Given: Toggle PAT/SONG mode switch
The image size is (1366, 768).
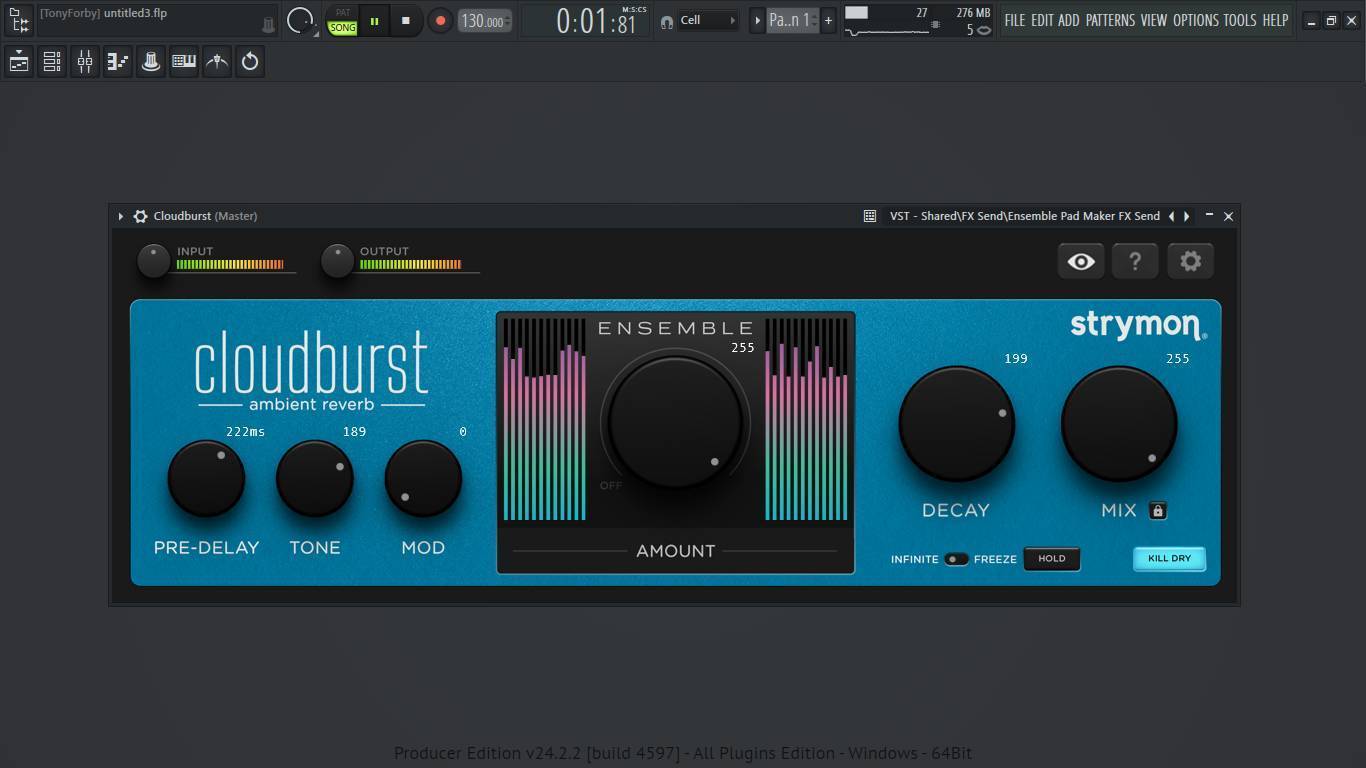Looking at the screenshot, I should click(x=343, y=21).
